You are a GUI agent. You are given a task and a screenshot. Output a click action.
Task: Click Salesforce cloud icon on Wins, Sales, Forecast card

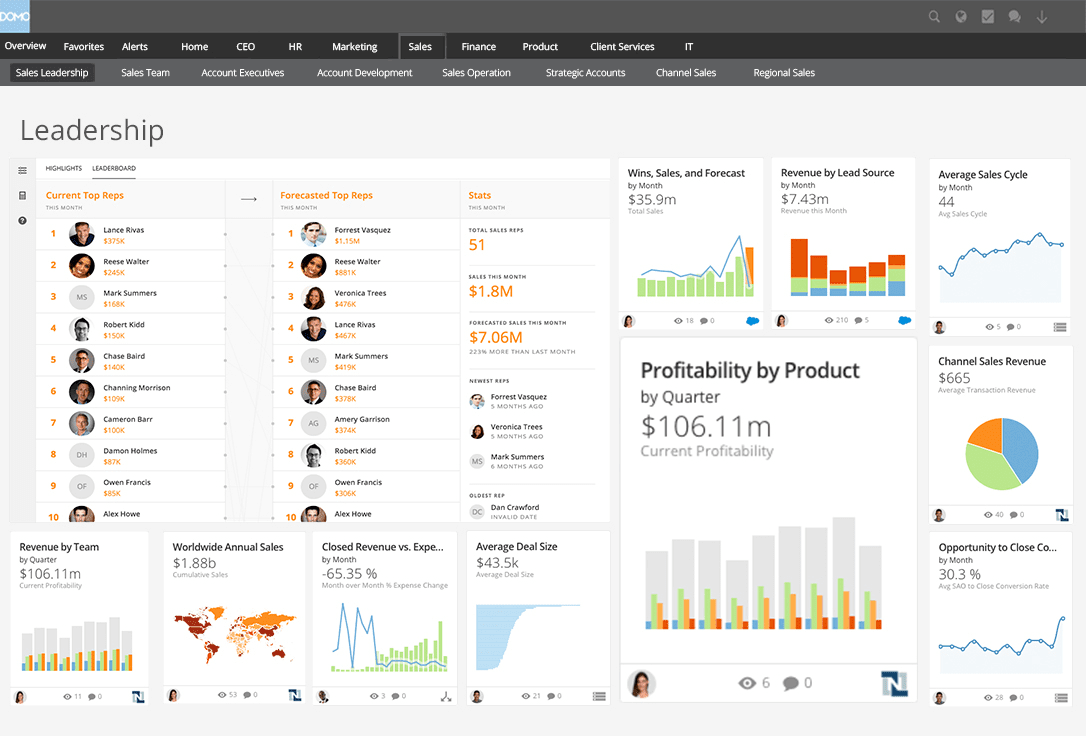752,321
